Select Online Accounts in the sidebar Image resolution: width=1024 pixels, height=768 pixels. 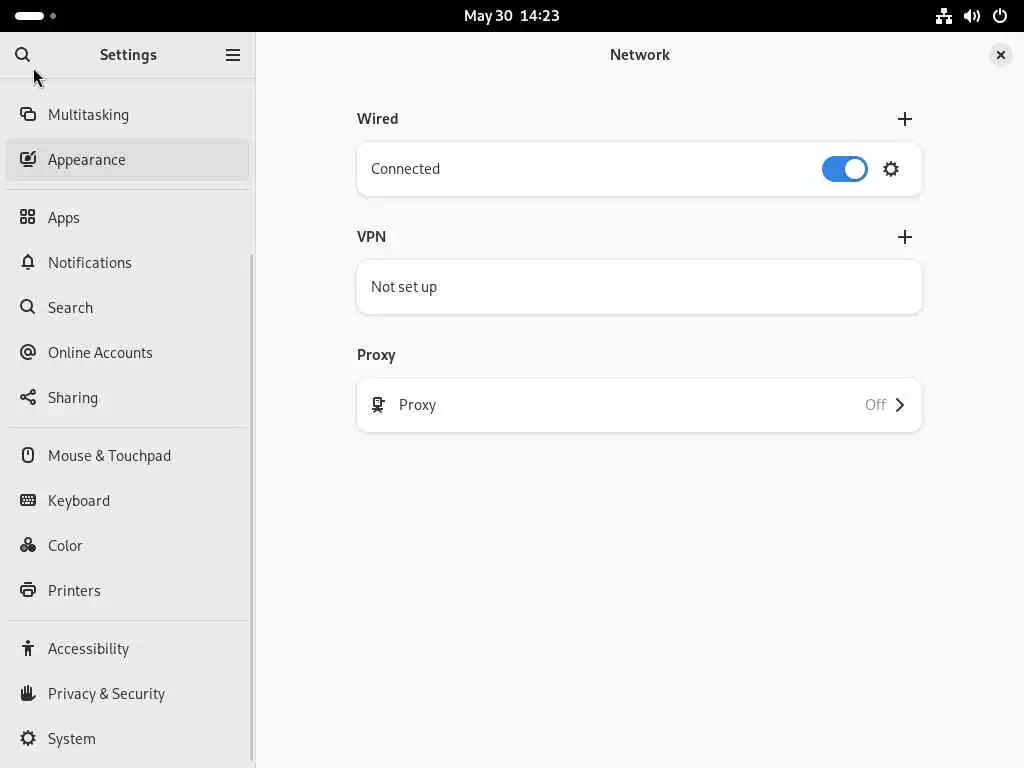128,352
